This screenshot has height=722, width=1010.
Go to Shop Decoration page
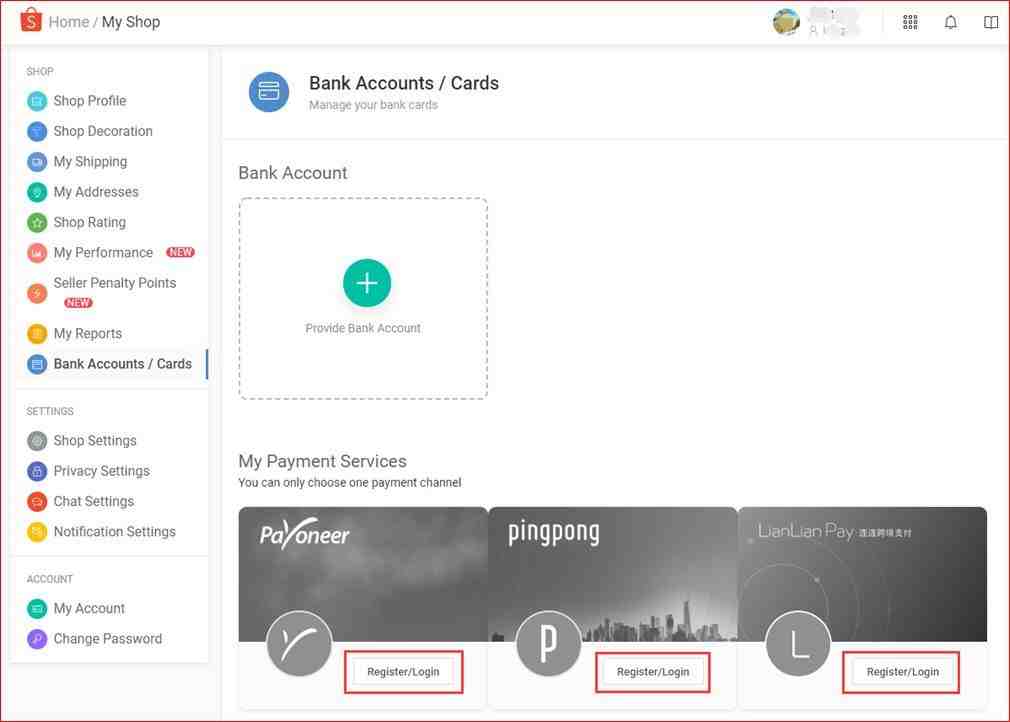click(102, 131)
